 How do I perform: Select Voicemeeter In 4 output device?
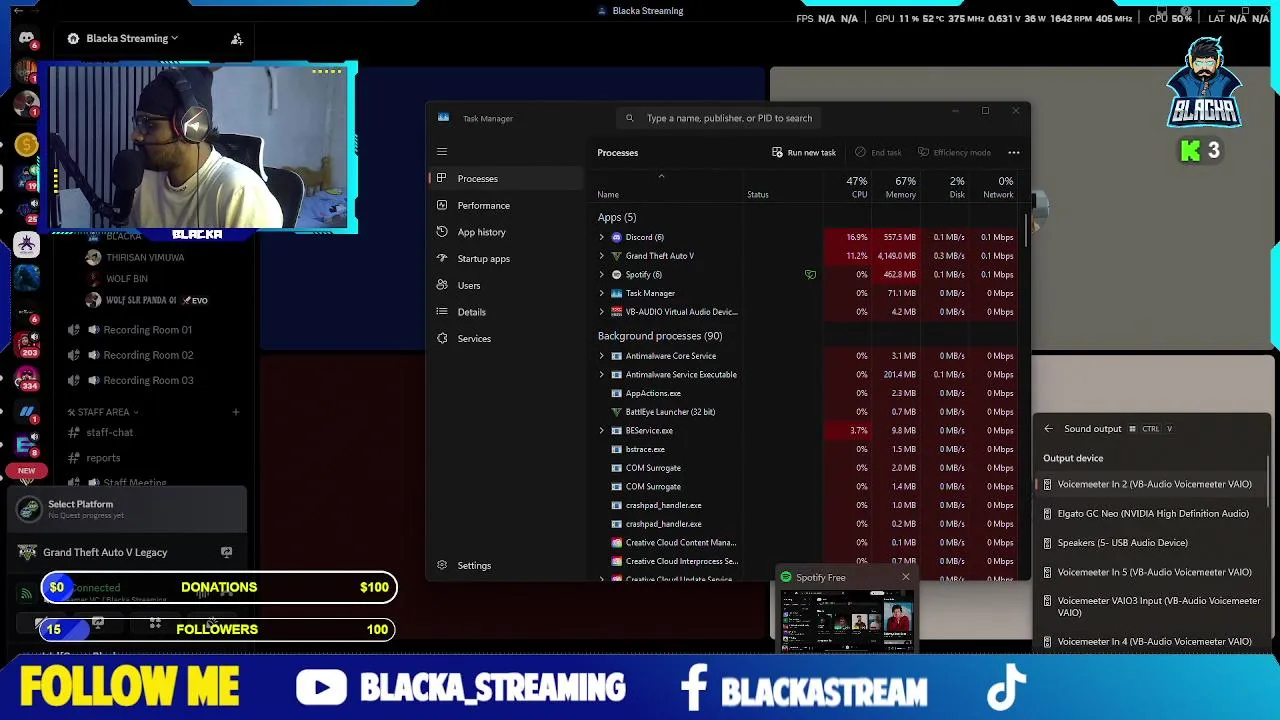1152,642
